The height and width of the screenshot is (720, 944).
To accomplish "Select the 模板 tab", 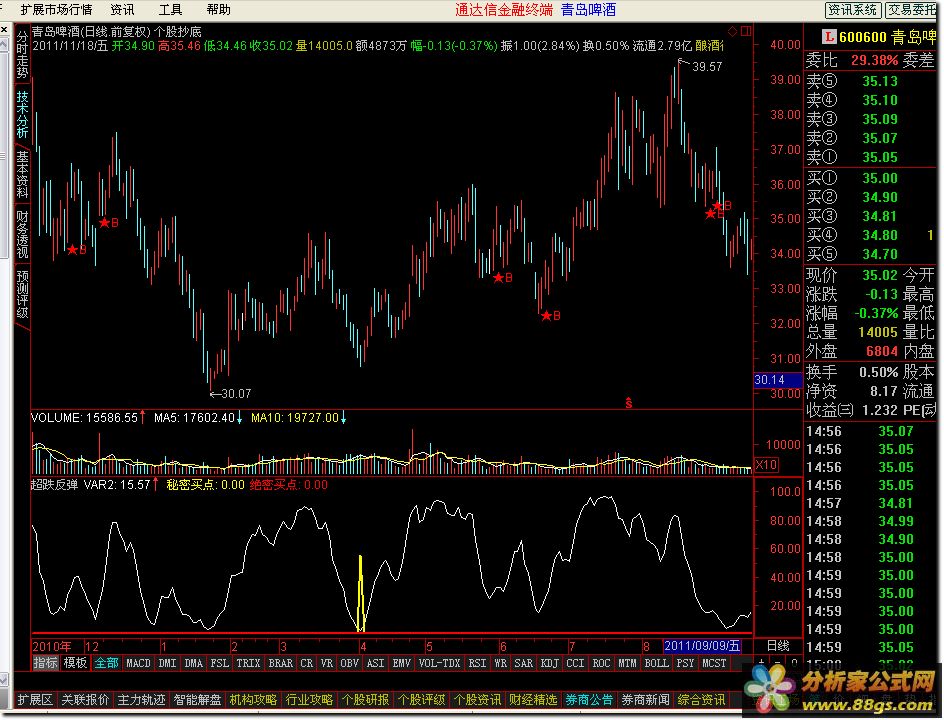I will coord(75,663).
